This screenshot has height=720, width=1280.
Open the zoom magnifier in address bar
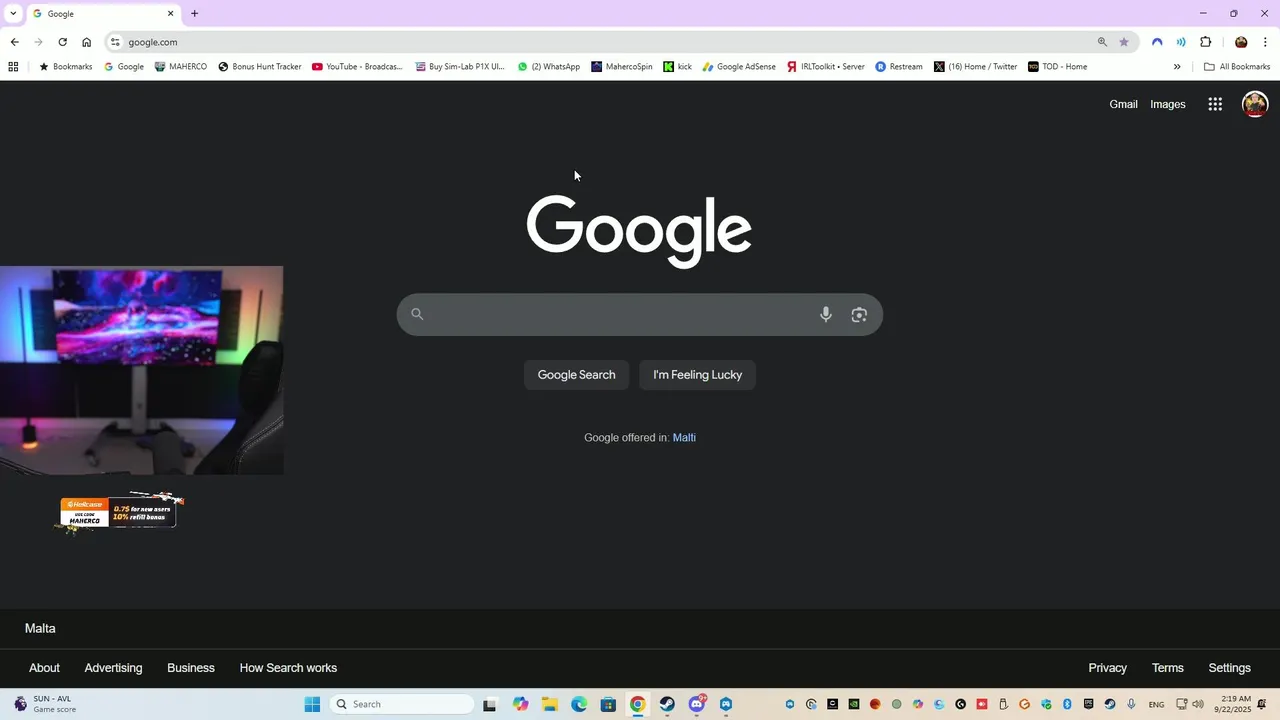point(1102,42)
